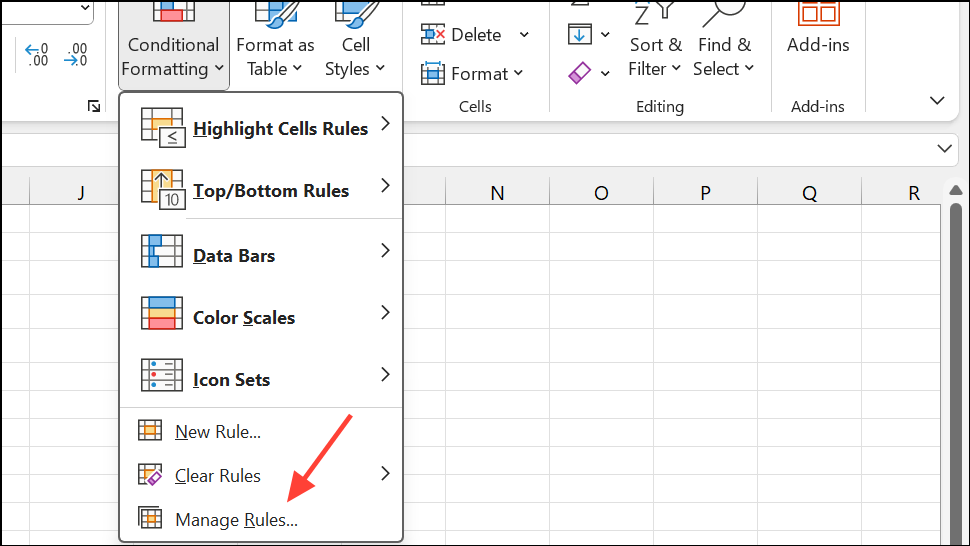Click the Decrease Decimal icon
This screenshot has width=970, height=546.
(x=75, y=54)
